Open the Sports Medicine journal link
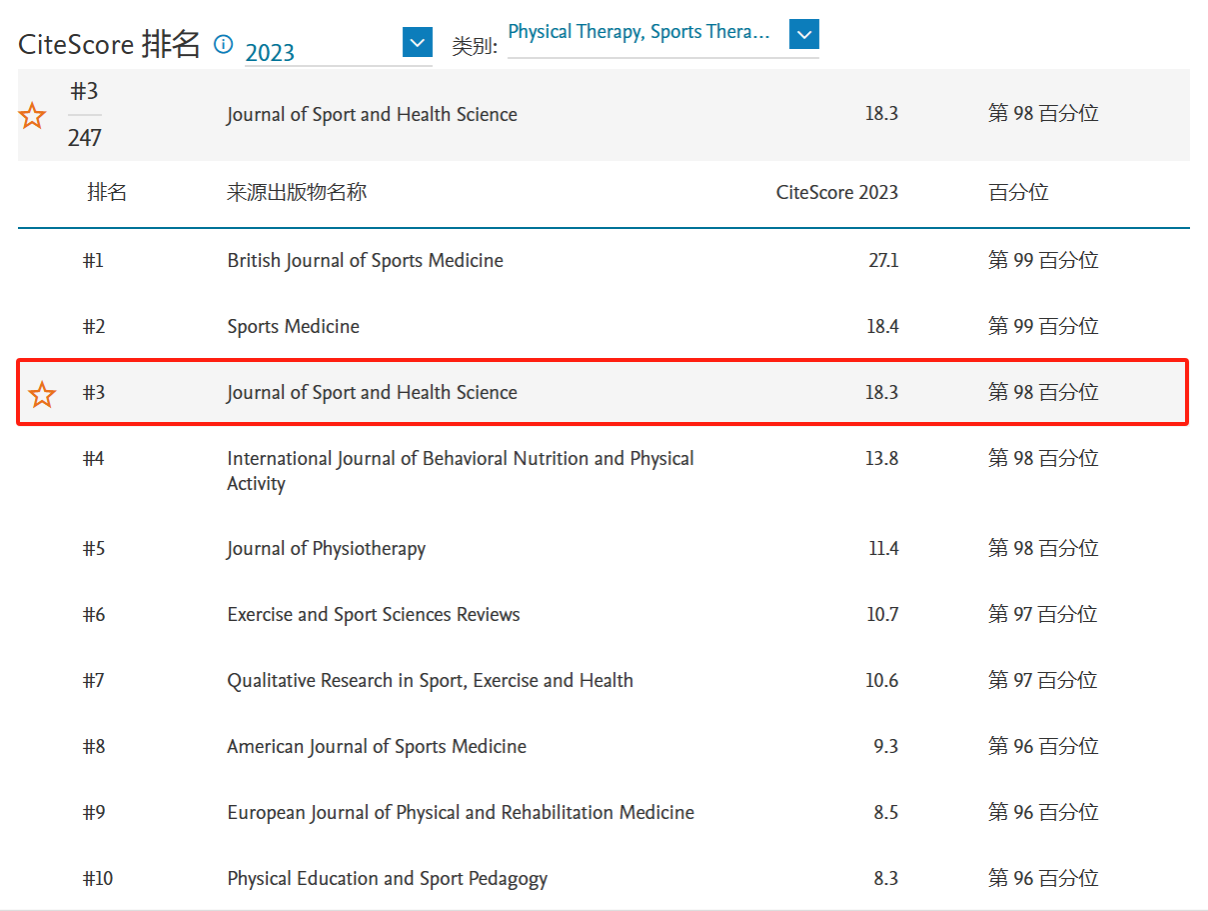 coord(293,327)
